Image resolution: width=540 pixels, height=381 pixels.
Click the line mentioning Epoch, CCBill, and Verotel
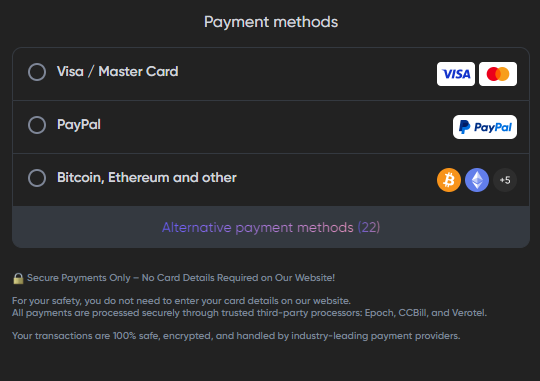click(x=249, y=313)
